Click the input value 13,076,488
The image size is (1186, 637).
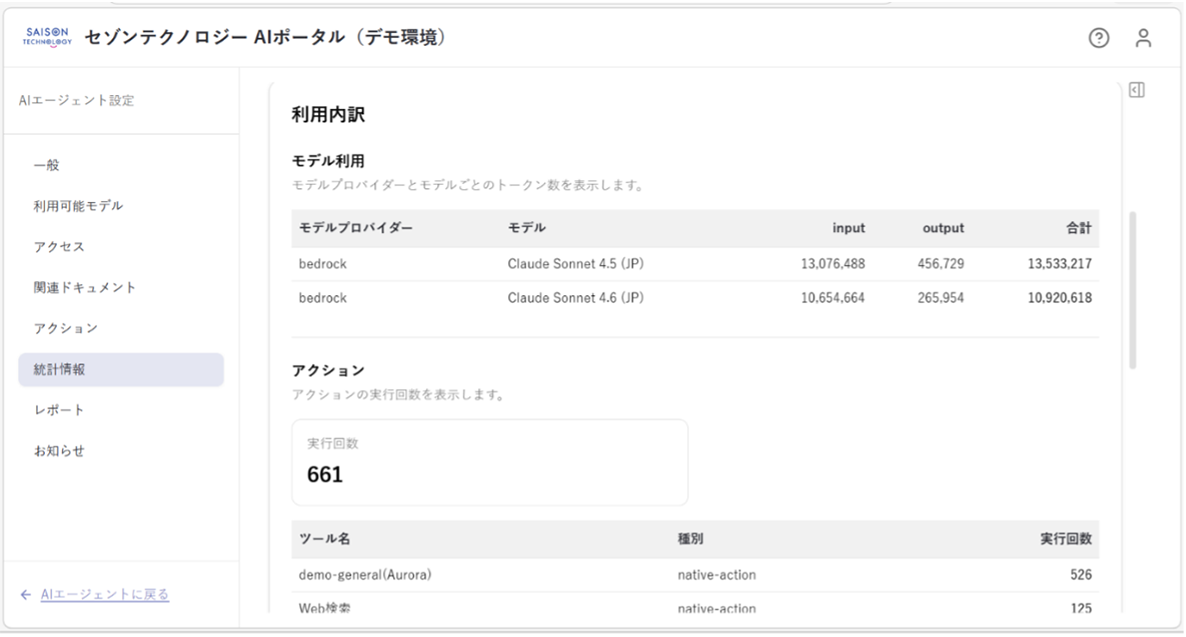point(833,264)
